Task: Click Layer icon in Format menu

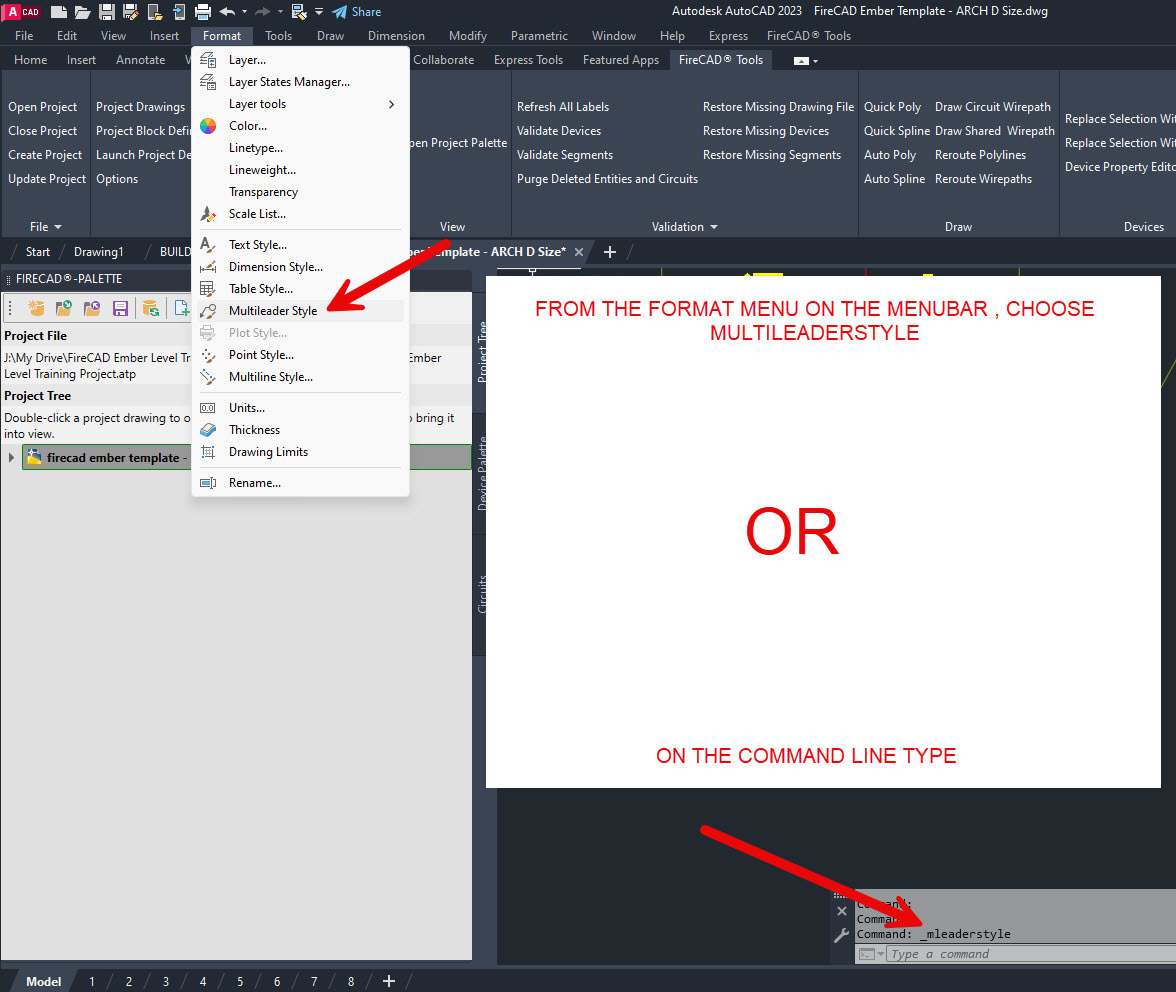Action: pos(208,60)
